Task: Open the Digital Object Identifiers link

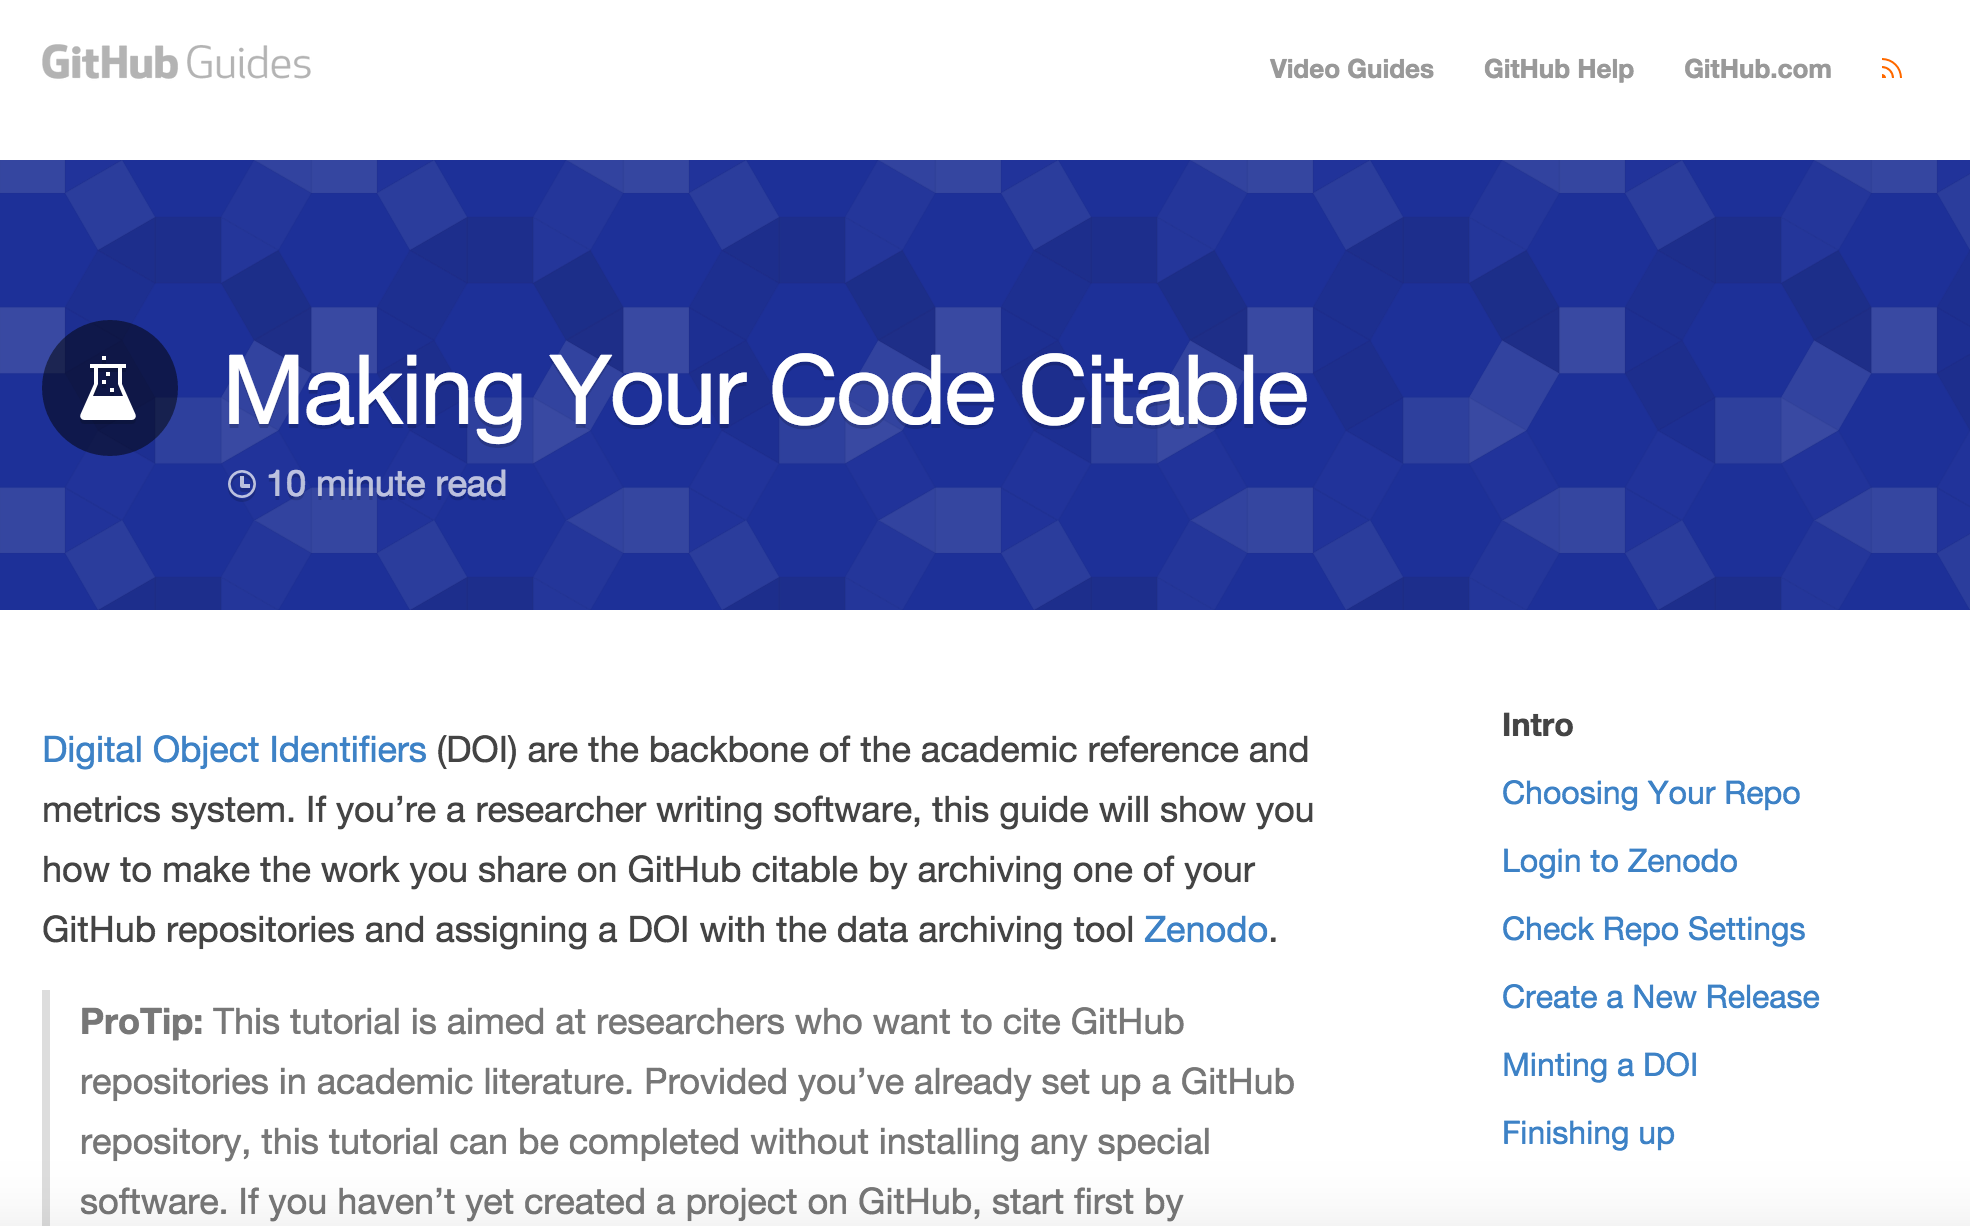Action: pos(231,749)
